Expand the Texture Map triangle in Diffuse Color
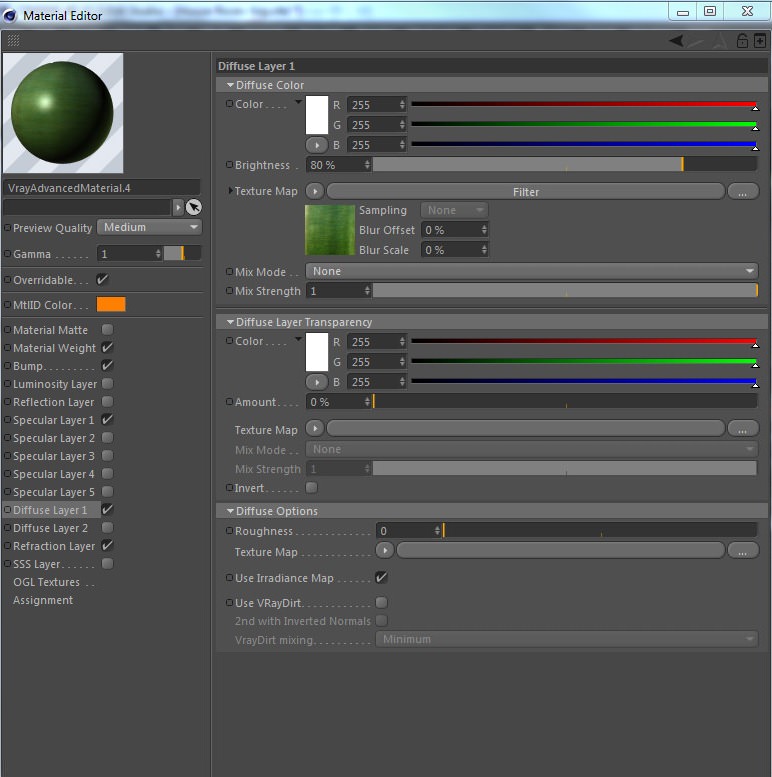This screenshot has height=777, width=772. (x=230, y=190)
